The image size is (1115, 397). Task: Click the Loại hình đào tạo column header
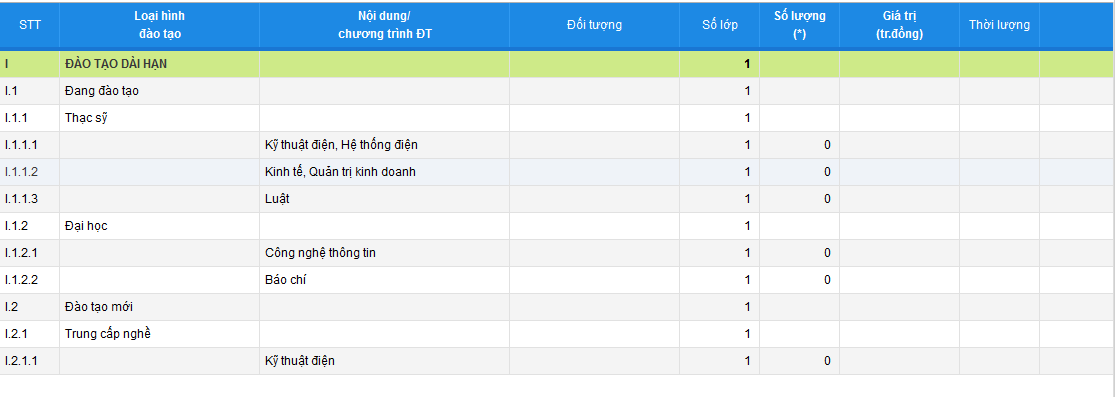point(159,25)
